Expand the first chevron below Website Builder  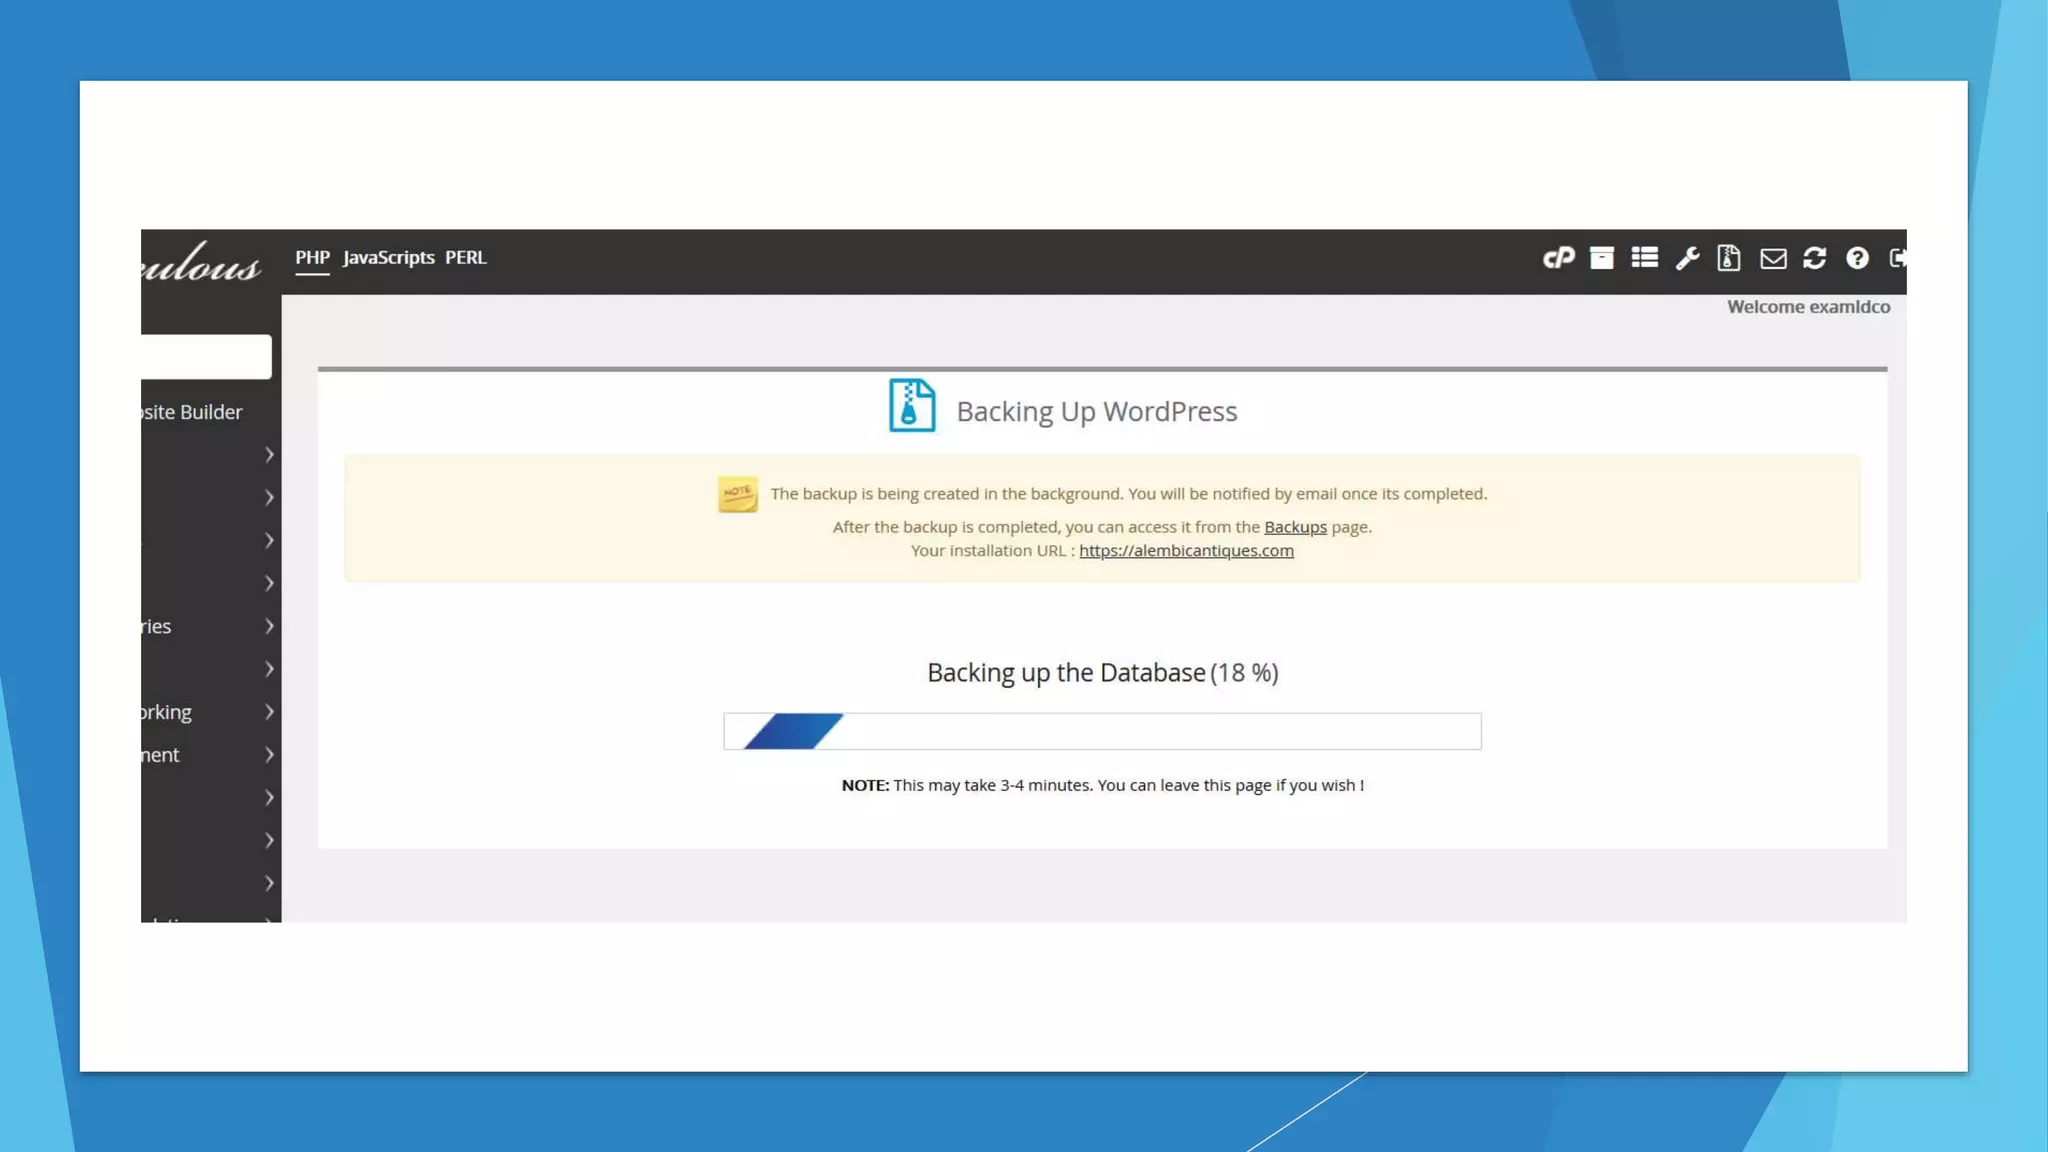click(269, 455)
